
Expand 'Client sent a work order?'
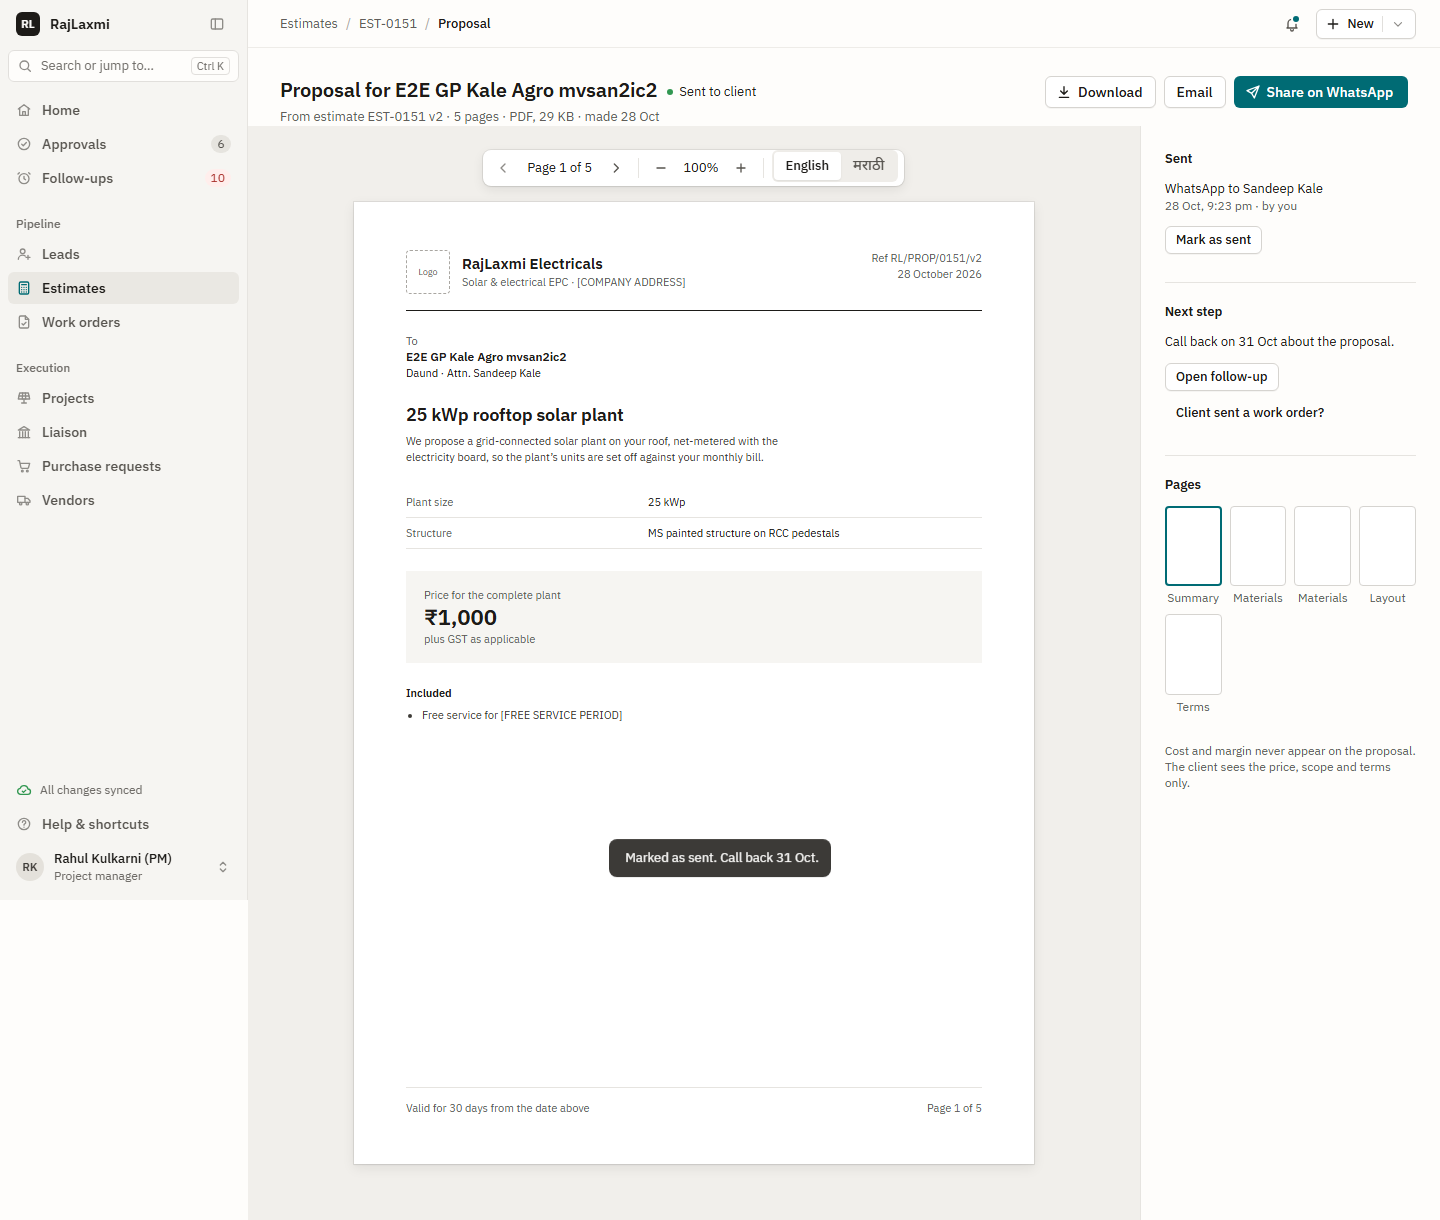tap(1250, 413)
